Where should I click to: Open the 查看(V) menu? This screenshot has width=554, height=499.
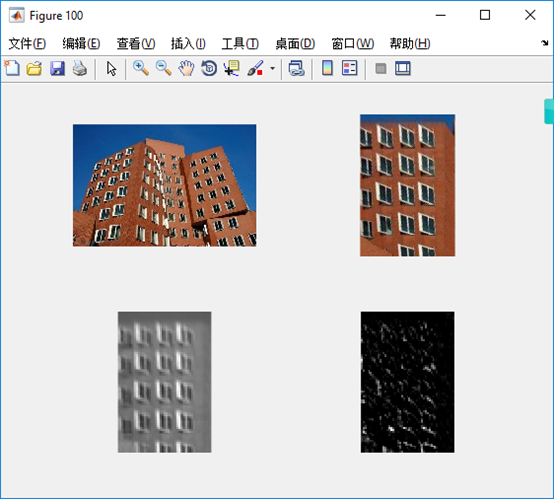pos(136,44)
